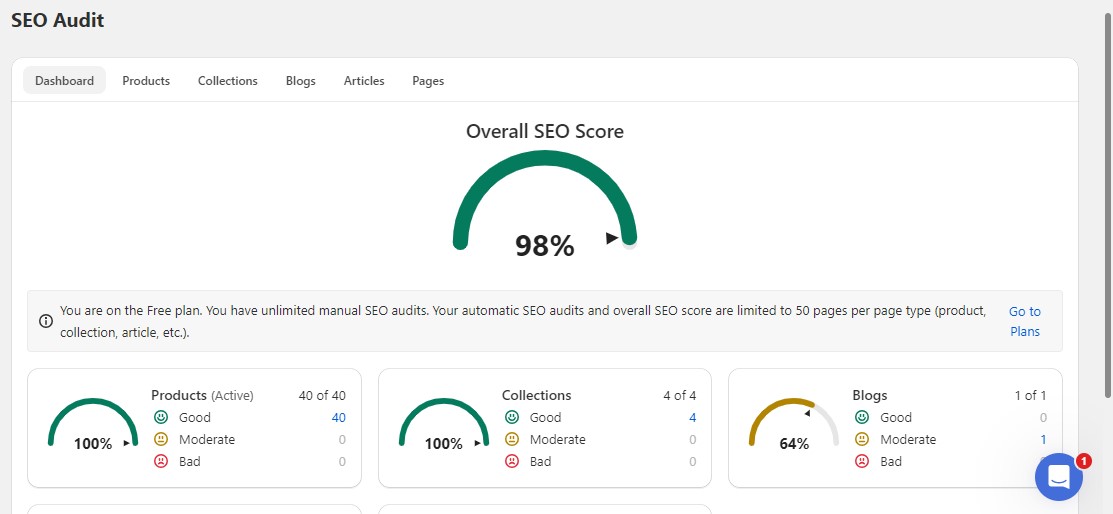1113x514 pixels.
Task: Click the Collections 100% score gauge
Action: [x=444, y=424]
